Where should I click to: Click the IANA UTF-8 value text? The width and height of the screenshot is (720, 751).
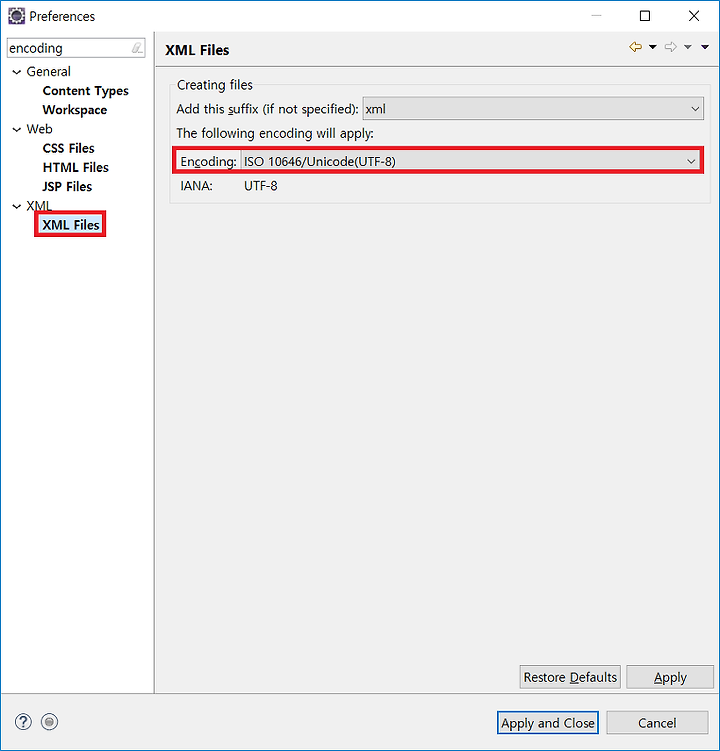261,186
